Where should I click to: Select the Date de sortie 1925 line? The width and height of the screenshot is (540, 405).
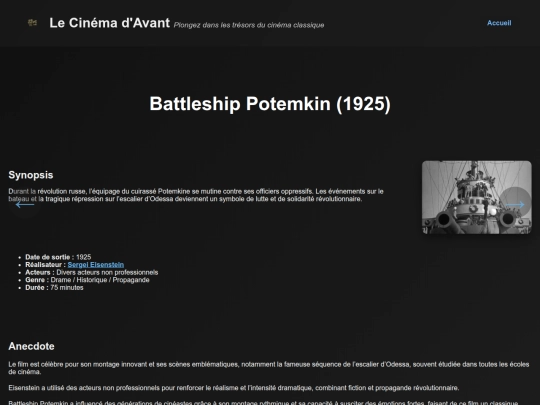pos(58,257)
